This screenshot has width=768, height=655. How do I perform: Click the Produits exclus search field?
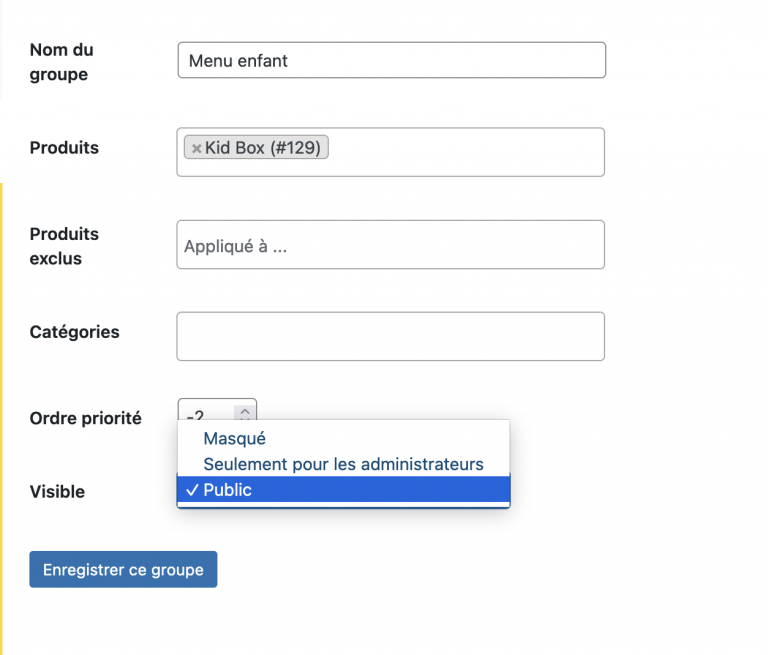(390, 245)
